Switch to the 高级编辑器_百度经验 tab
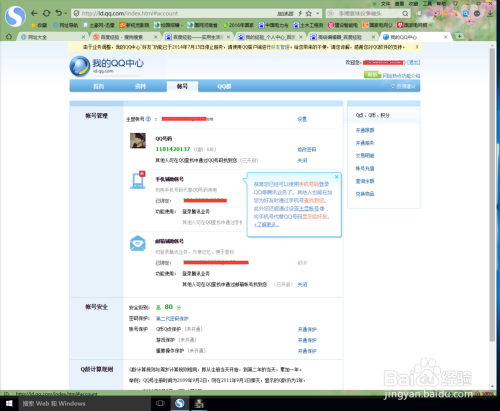 (x=343, y=37)
